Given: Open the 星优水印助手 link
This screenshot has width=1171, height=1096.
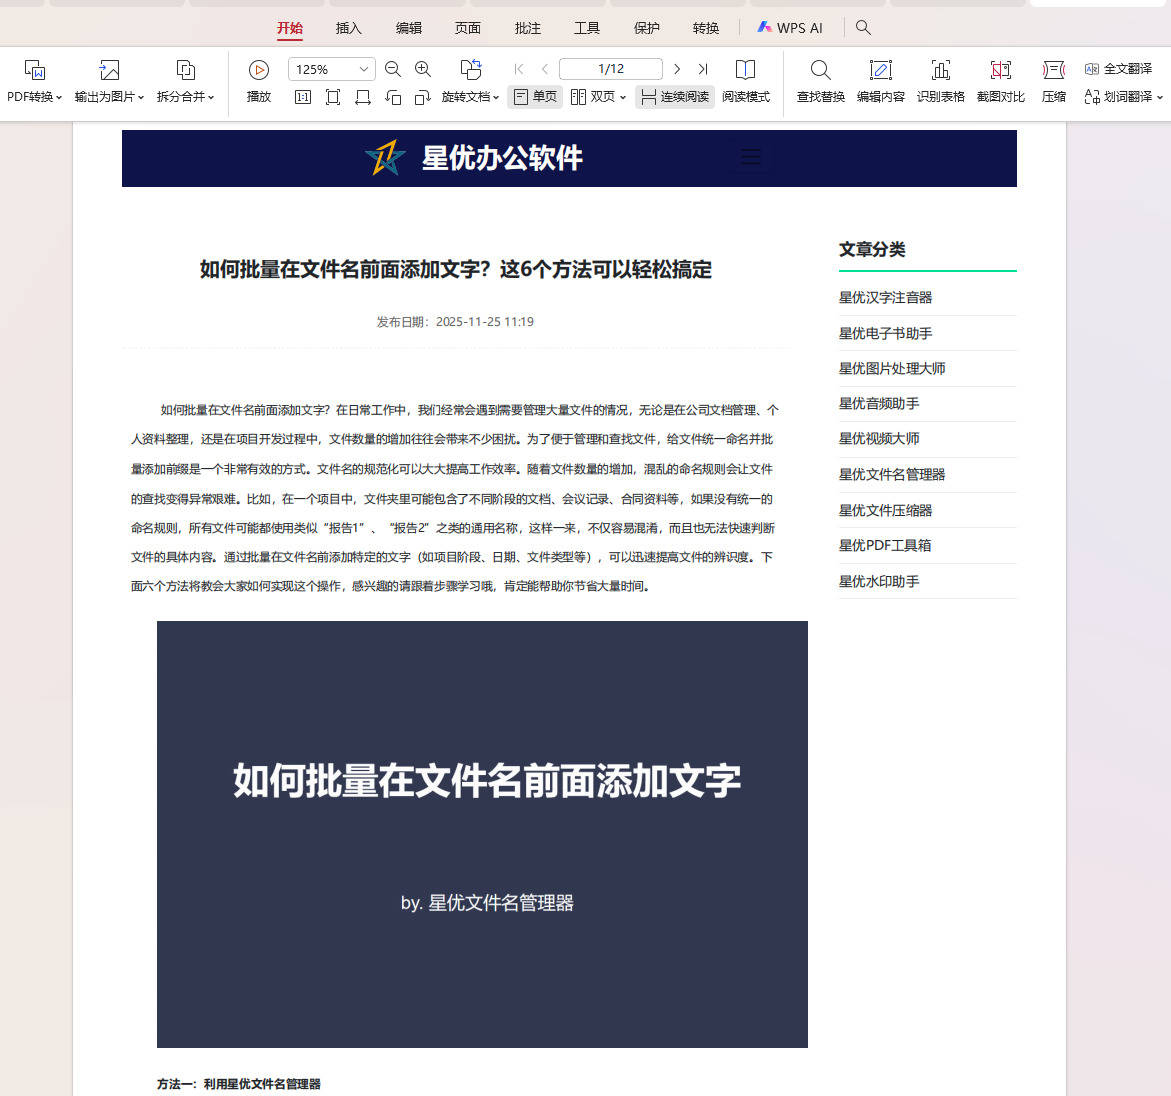Looking at the screenshot, I should [878, 581].
